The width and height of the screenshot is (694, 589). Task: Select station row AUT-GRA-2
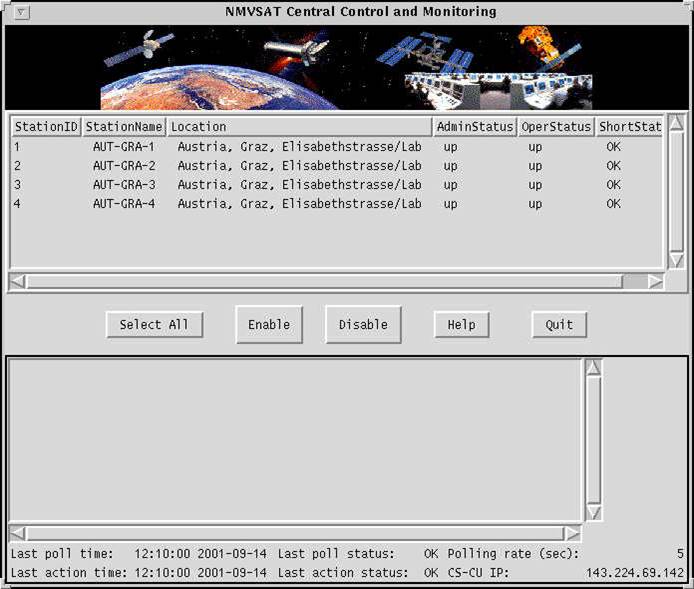coord(336,166)
